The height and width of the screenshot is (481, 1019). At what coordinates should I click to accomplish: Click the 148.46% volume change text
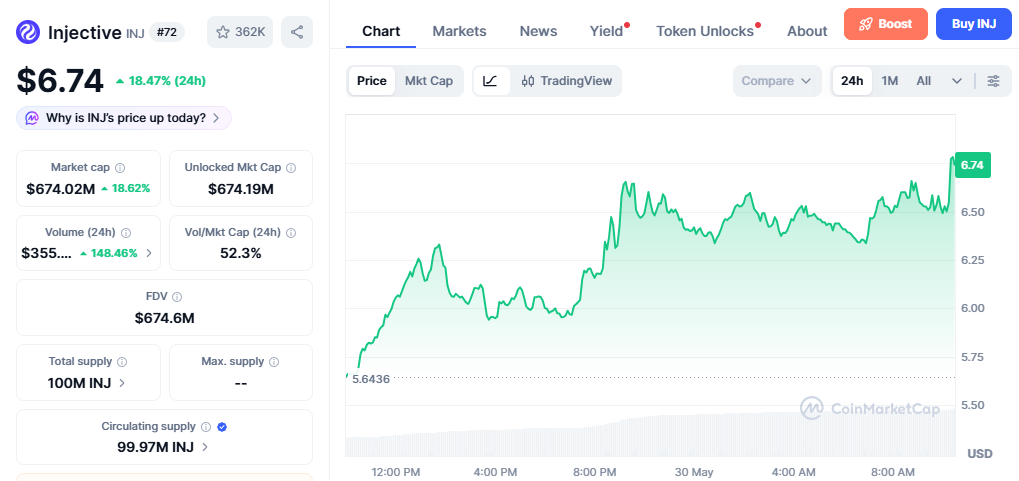[114, 253]
